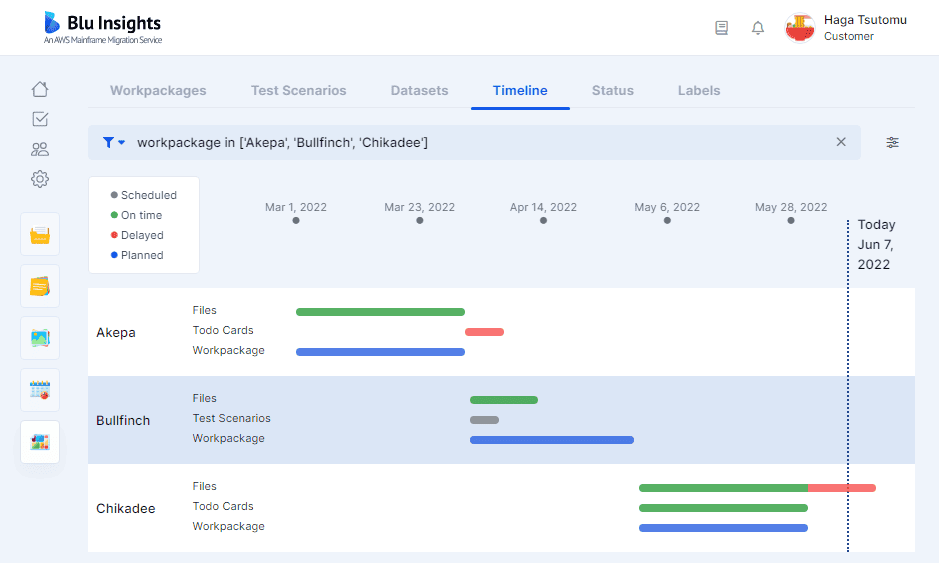
Task: Click Akepa's blue Workpackage bar
Action: pyautogui.click(x=380, y=352)
